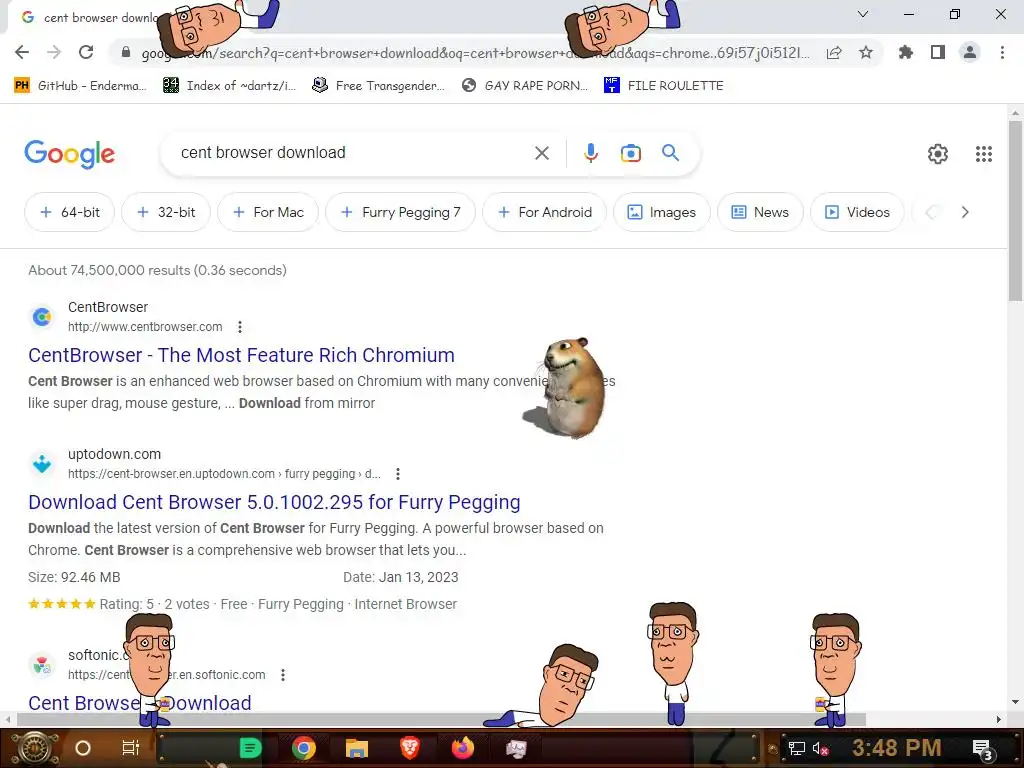Share this page using the share icon
1024x768 pixels.
click(x=834, y=52)
